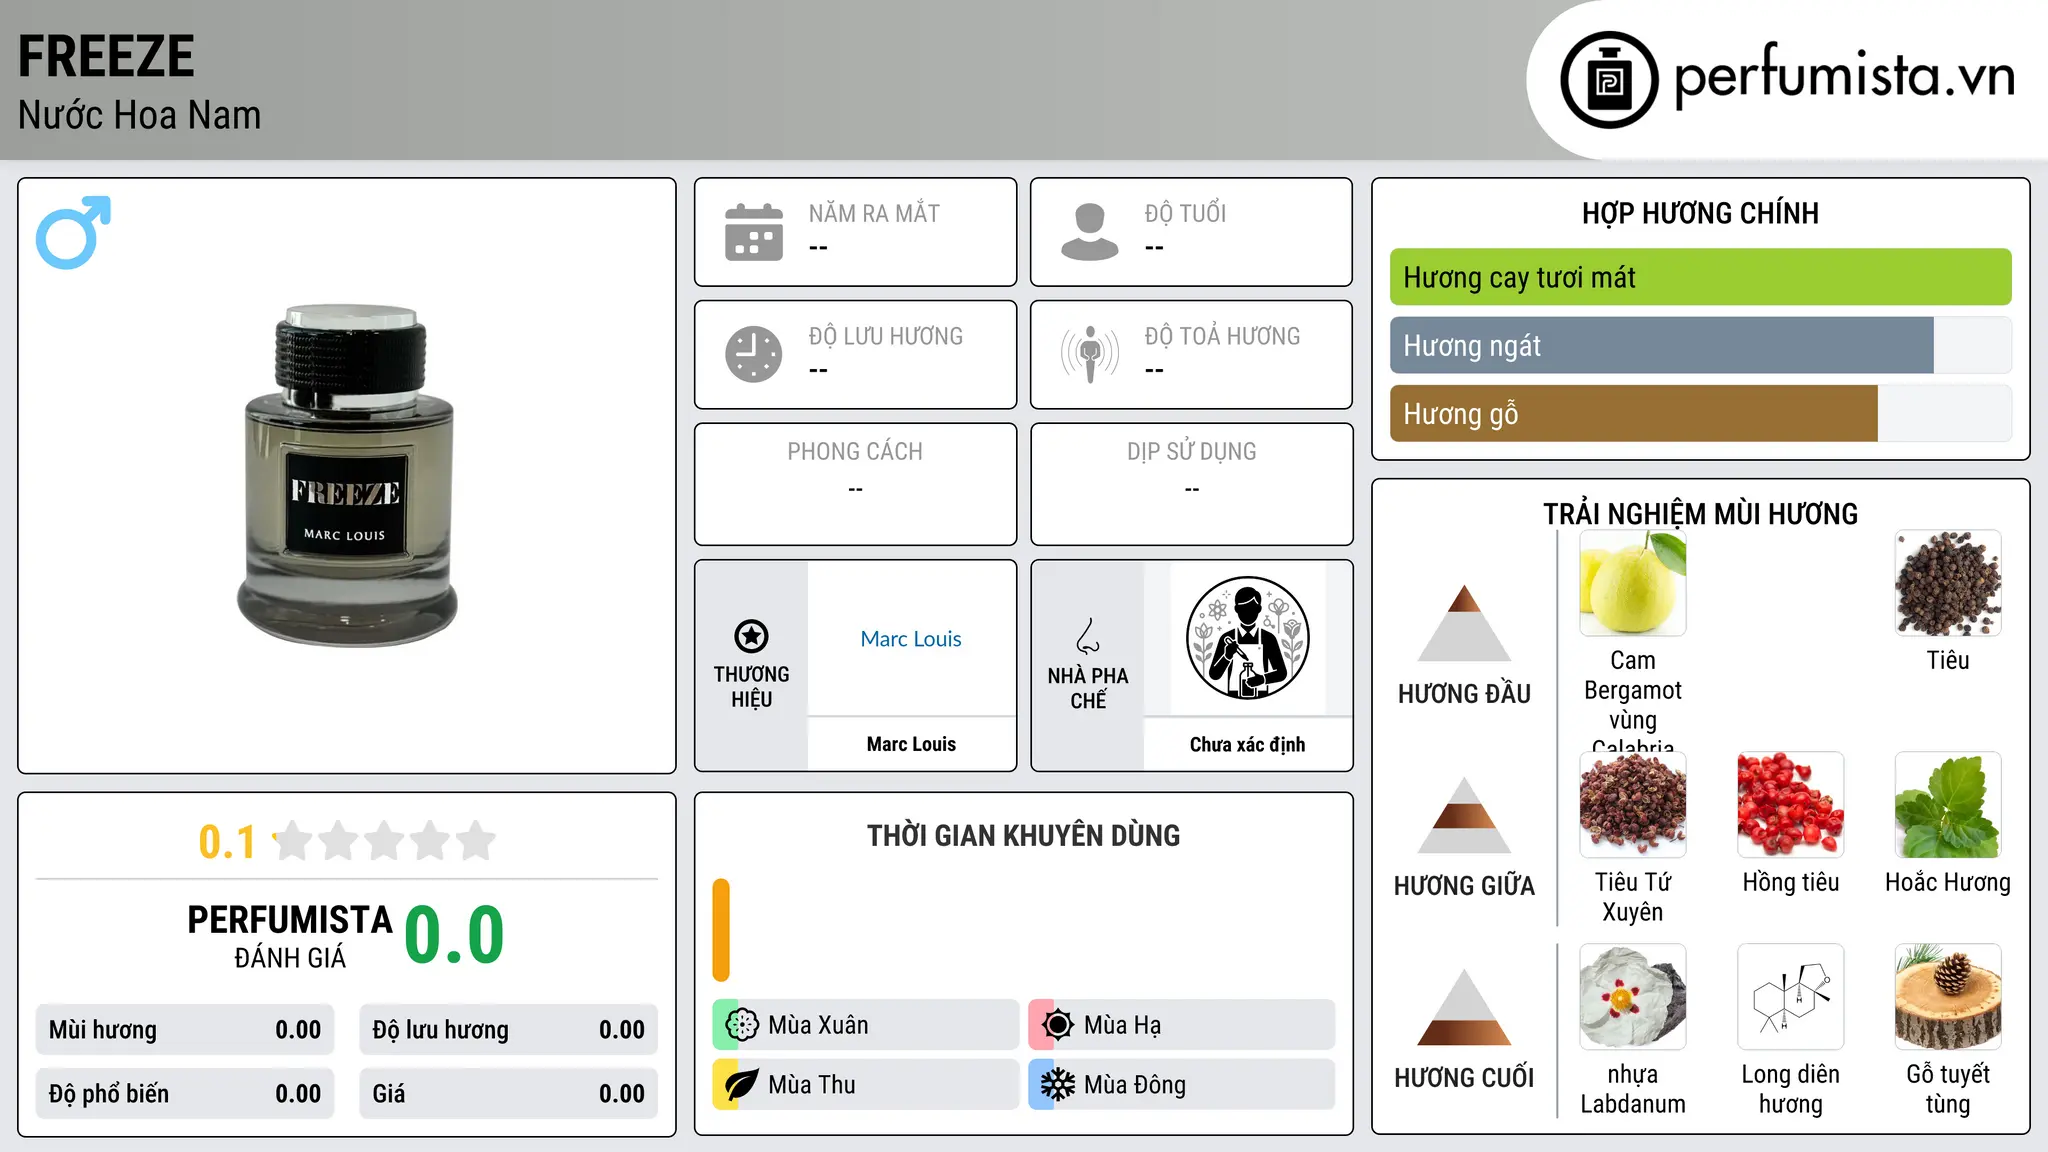Click the Trải Nghiệm Mùi Hương heading
Image resolution: width=2048 pixels, height=1152 pixels.
point(1700,514)
